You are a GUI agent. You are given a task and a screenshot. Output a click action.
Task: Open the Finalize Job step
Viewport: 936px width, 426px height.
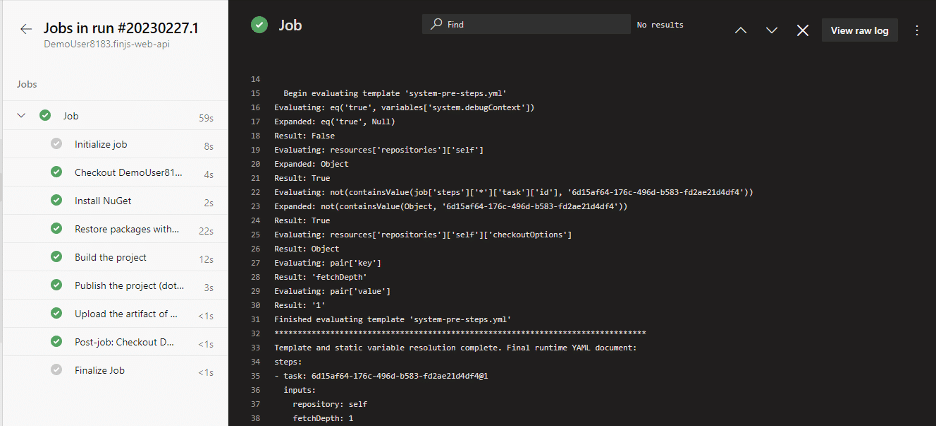coord(99,370)
